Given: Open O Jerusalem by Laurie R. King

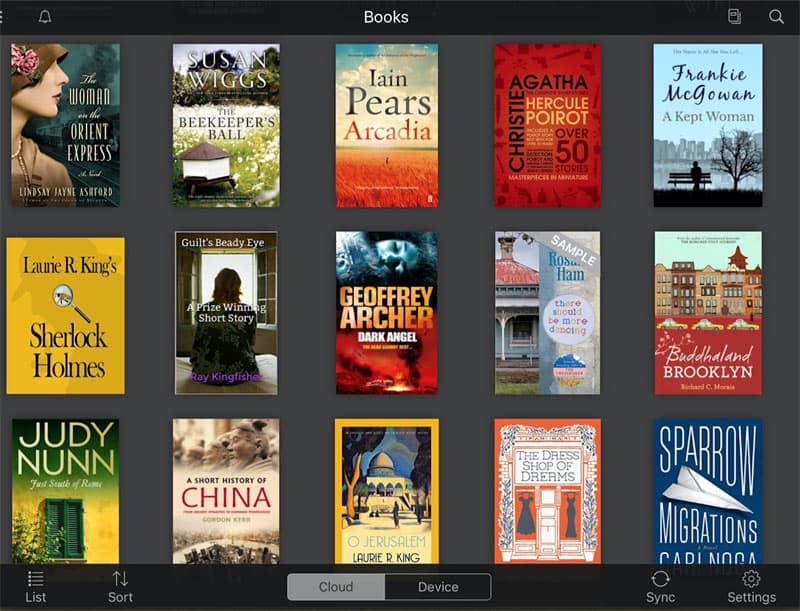Looking at the screenshot, I should point(387,491).
